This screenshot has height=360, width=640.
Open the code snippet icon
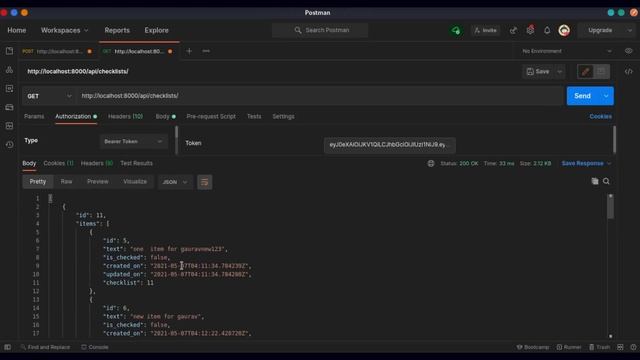click(629, 71)
